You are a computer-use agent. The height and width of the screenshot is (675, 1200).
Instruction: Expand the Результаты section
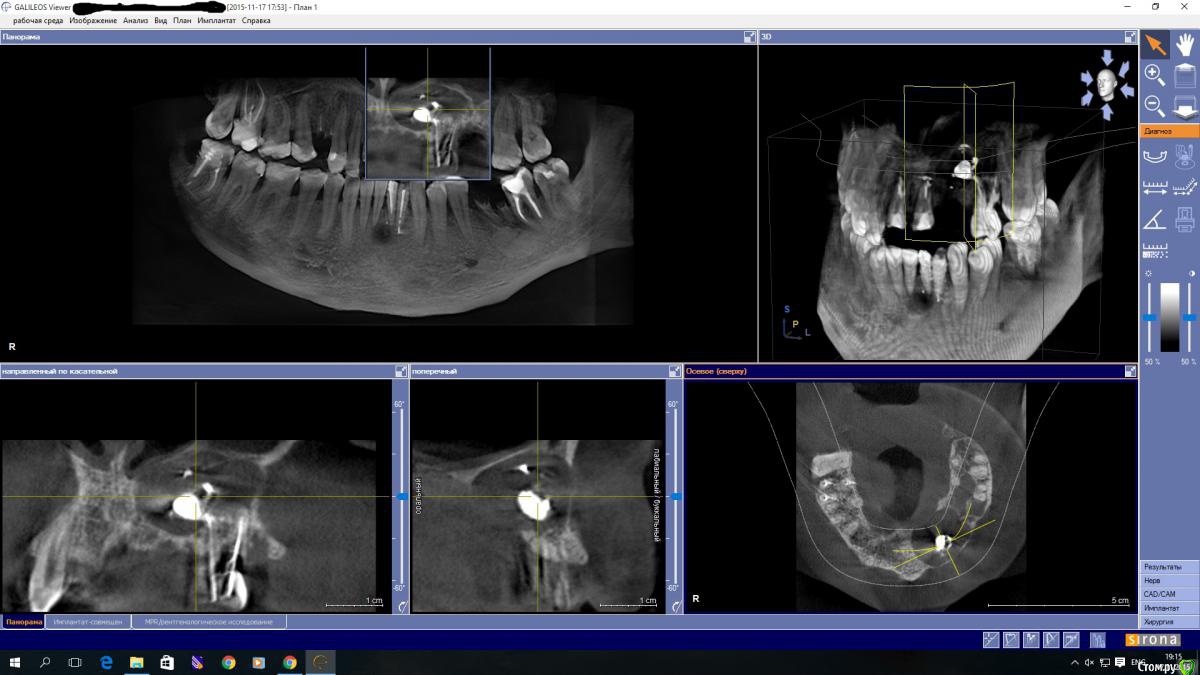point(1169,567)
